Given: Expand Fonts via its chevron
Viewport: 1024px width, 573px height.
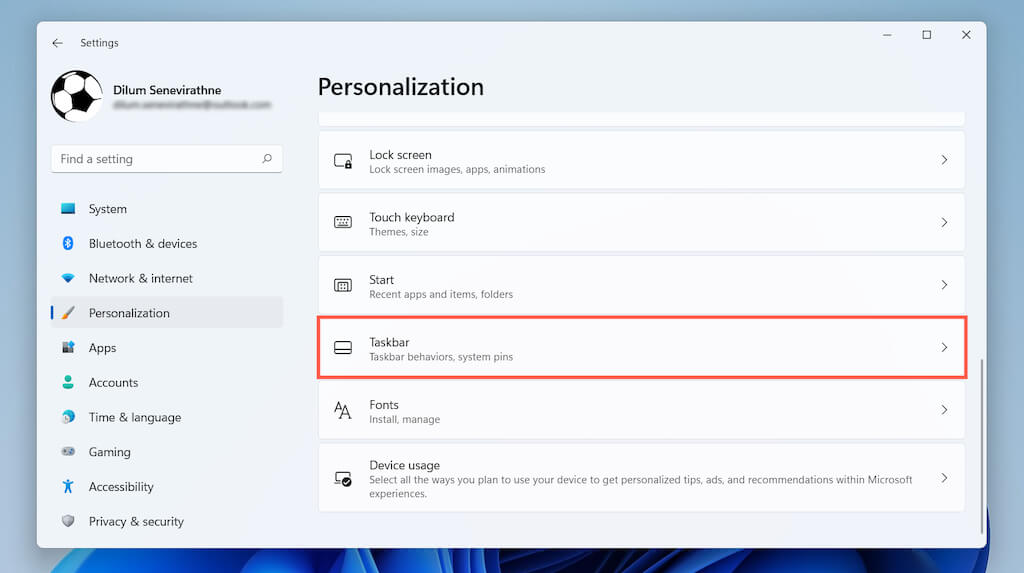Looking at the screenshot, I should 944,410.
